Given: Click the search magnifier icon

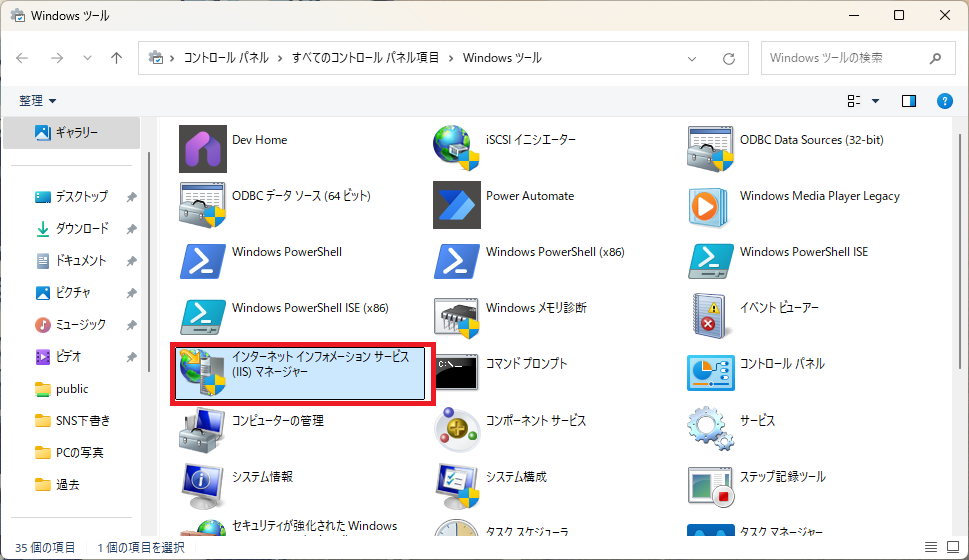Looking at the screenshot, I should [935, 58].
